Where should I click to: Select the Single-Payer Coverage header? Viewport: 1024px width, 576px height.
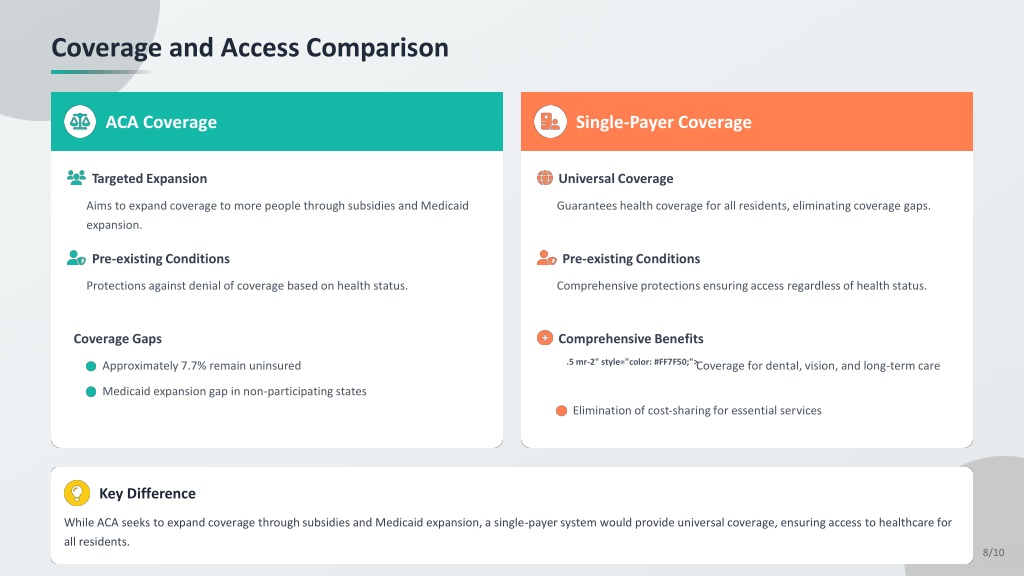663,122
